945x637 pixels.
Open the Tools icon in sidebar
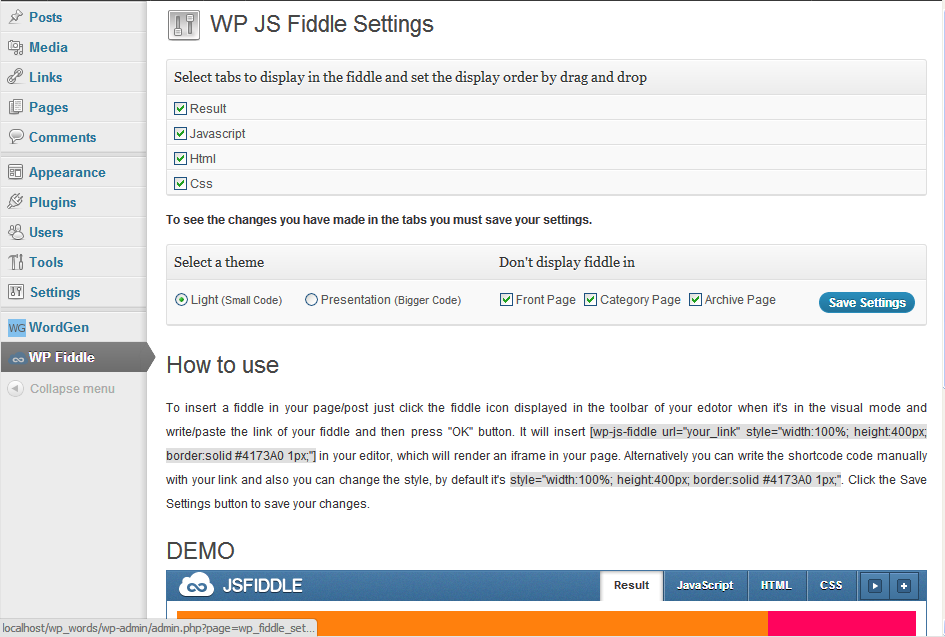coord(16,262)
